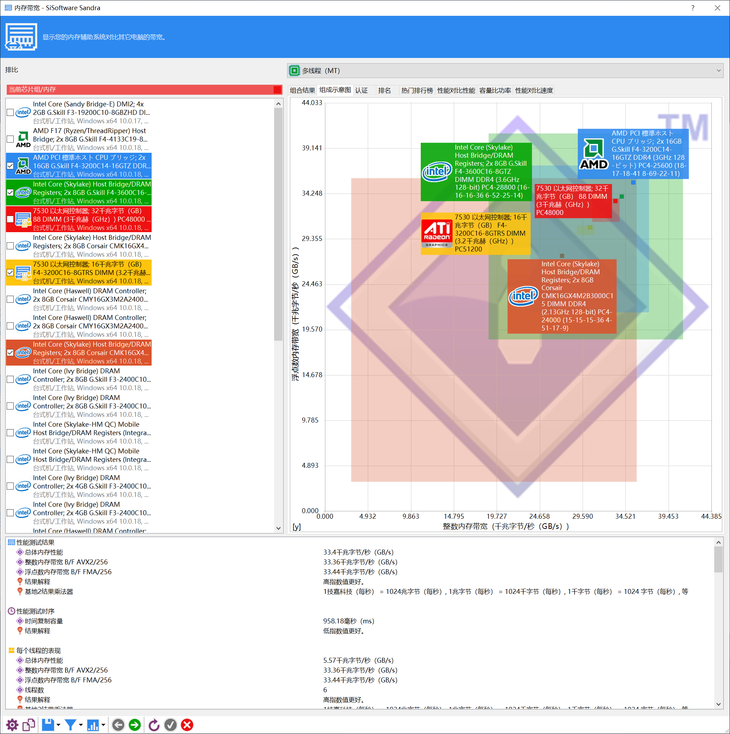
Task: Open the 排名 tab
Action: 384,90
